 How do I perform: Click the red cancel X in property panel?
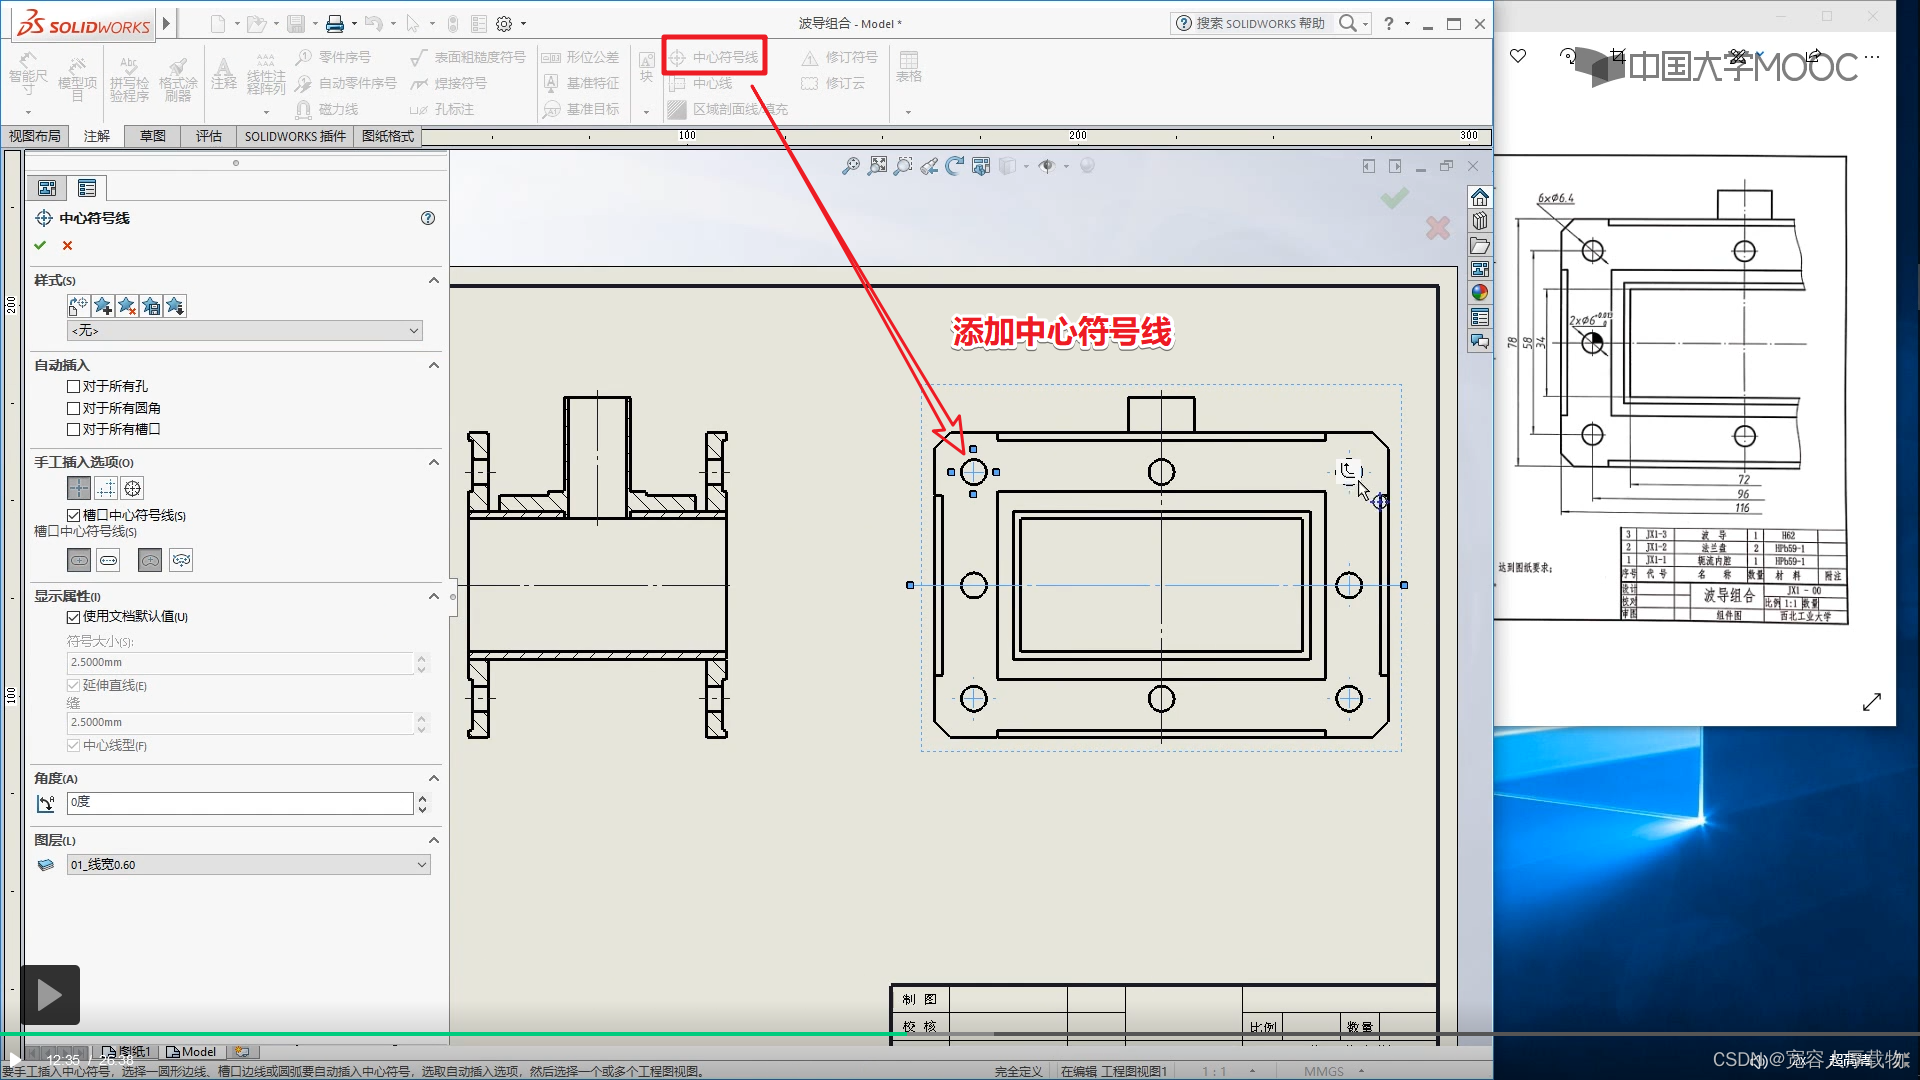(67, 245)
